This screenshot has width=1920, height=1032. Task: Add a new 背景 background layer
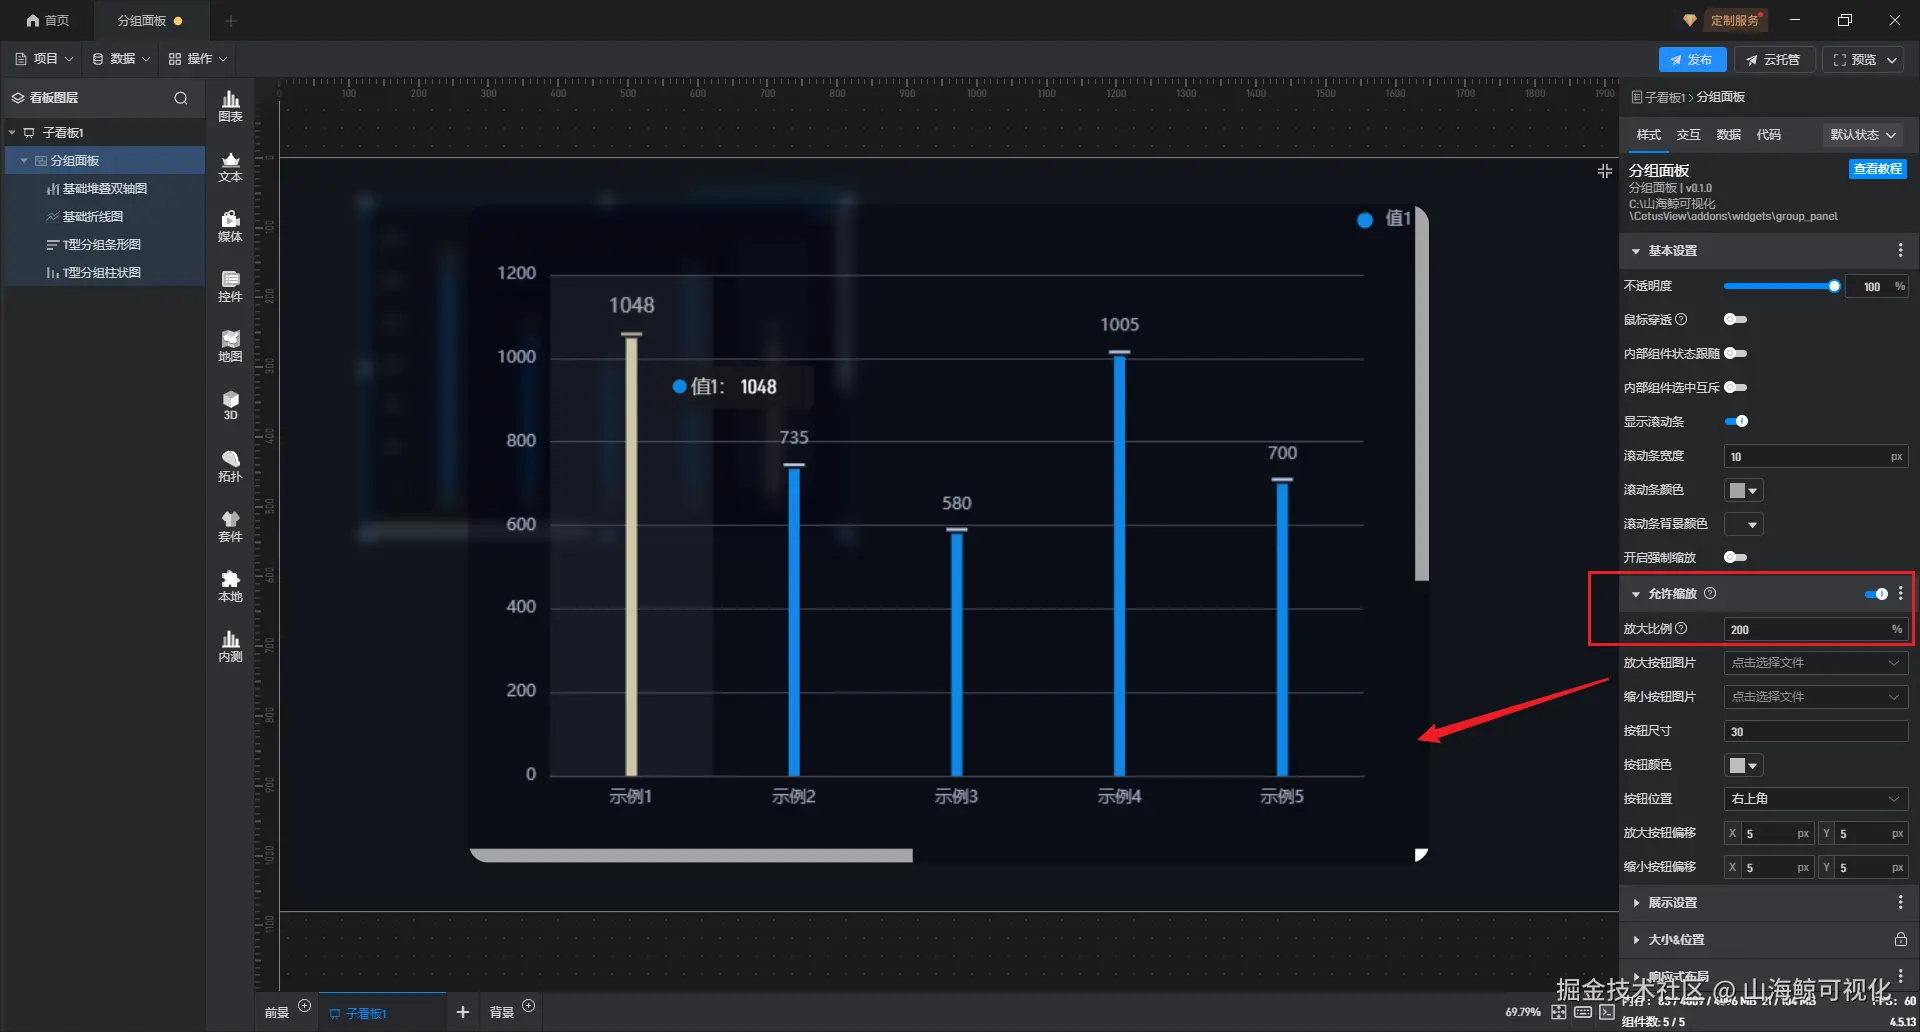tap(529, 1006)
